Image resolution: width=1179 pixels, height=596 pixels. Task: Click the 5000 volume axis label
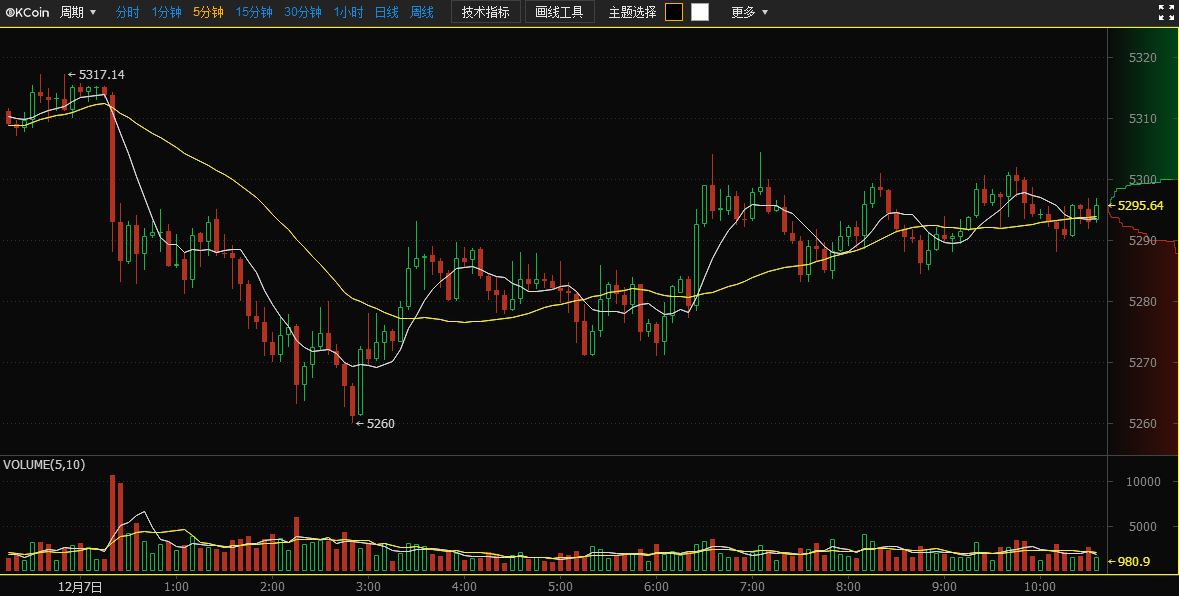click(x=1143, y=526)
